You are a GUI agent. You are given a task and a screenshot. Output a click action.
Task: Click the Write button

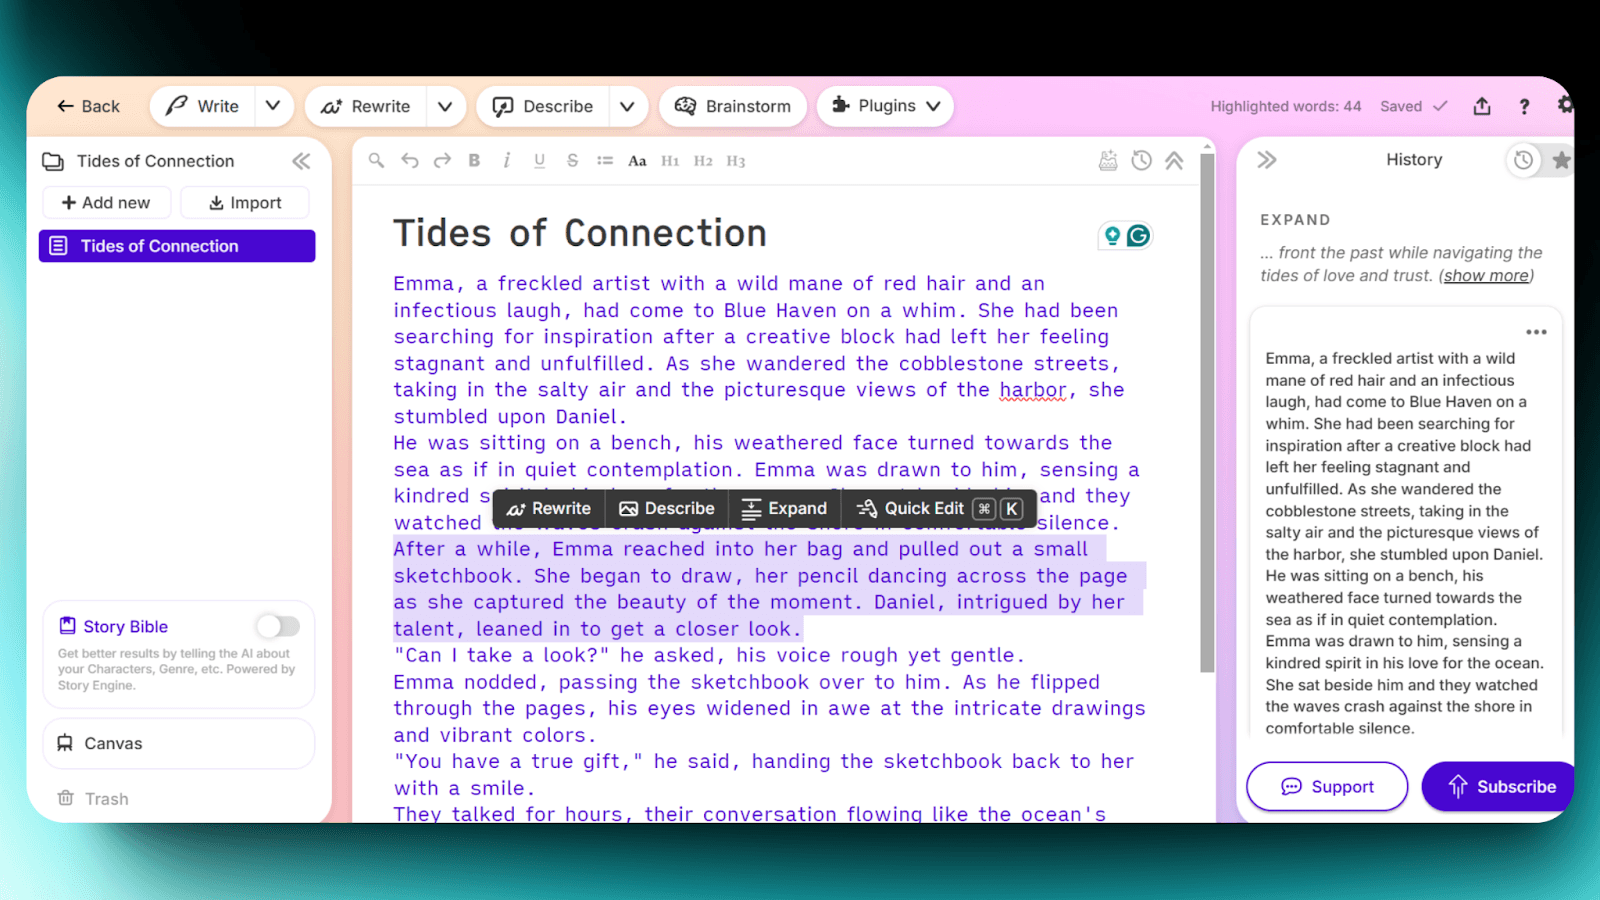202,106
